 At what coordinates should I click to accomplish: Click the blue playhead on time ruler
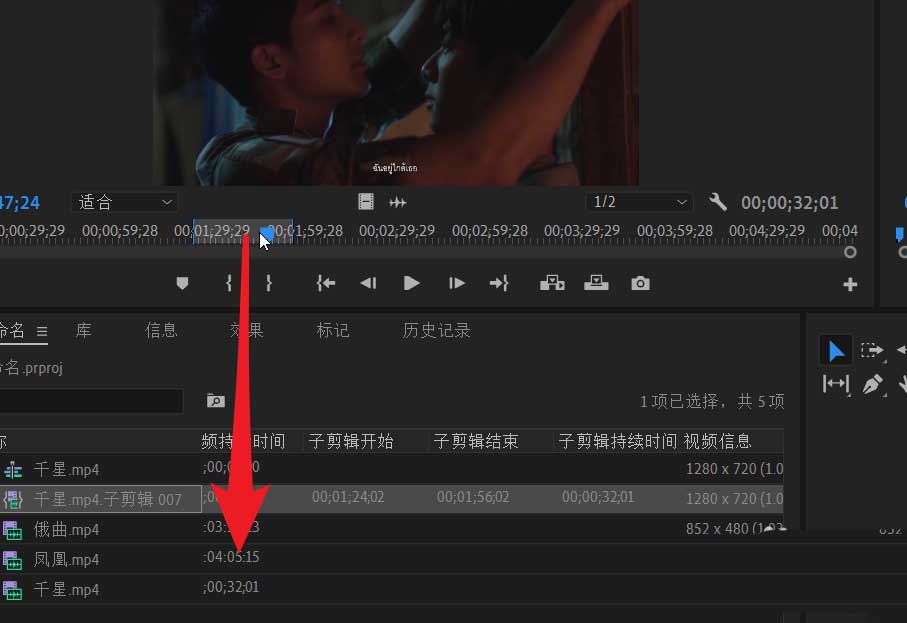pyautogui.click(x=267, y=234)
